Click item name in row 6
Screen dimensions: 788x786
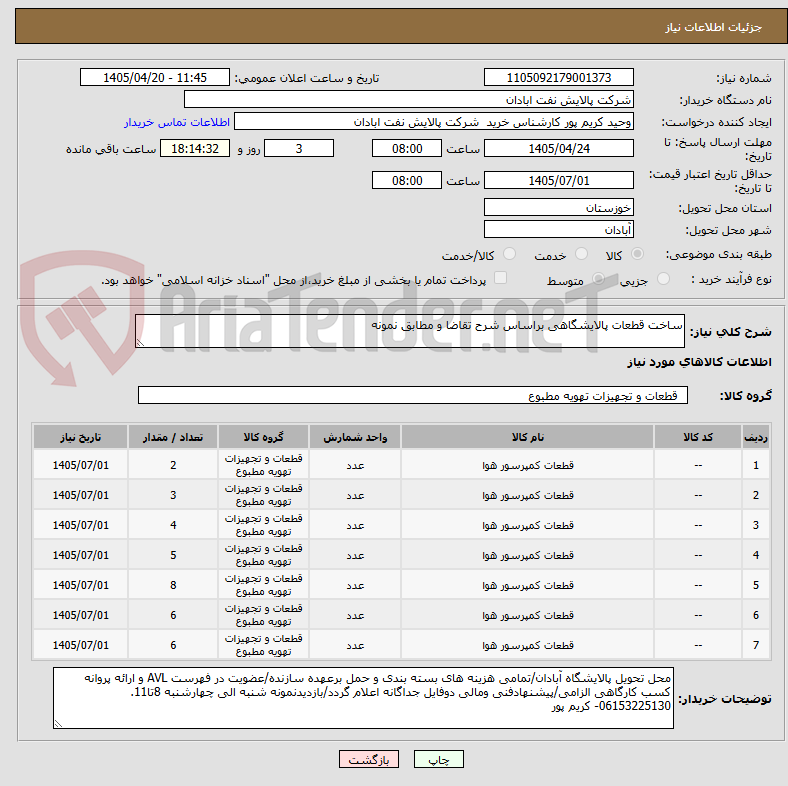click(x=528, y=615)
